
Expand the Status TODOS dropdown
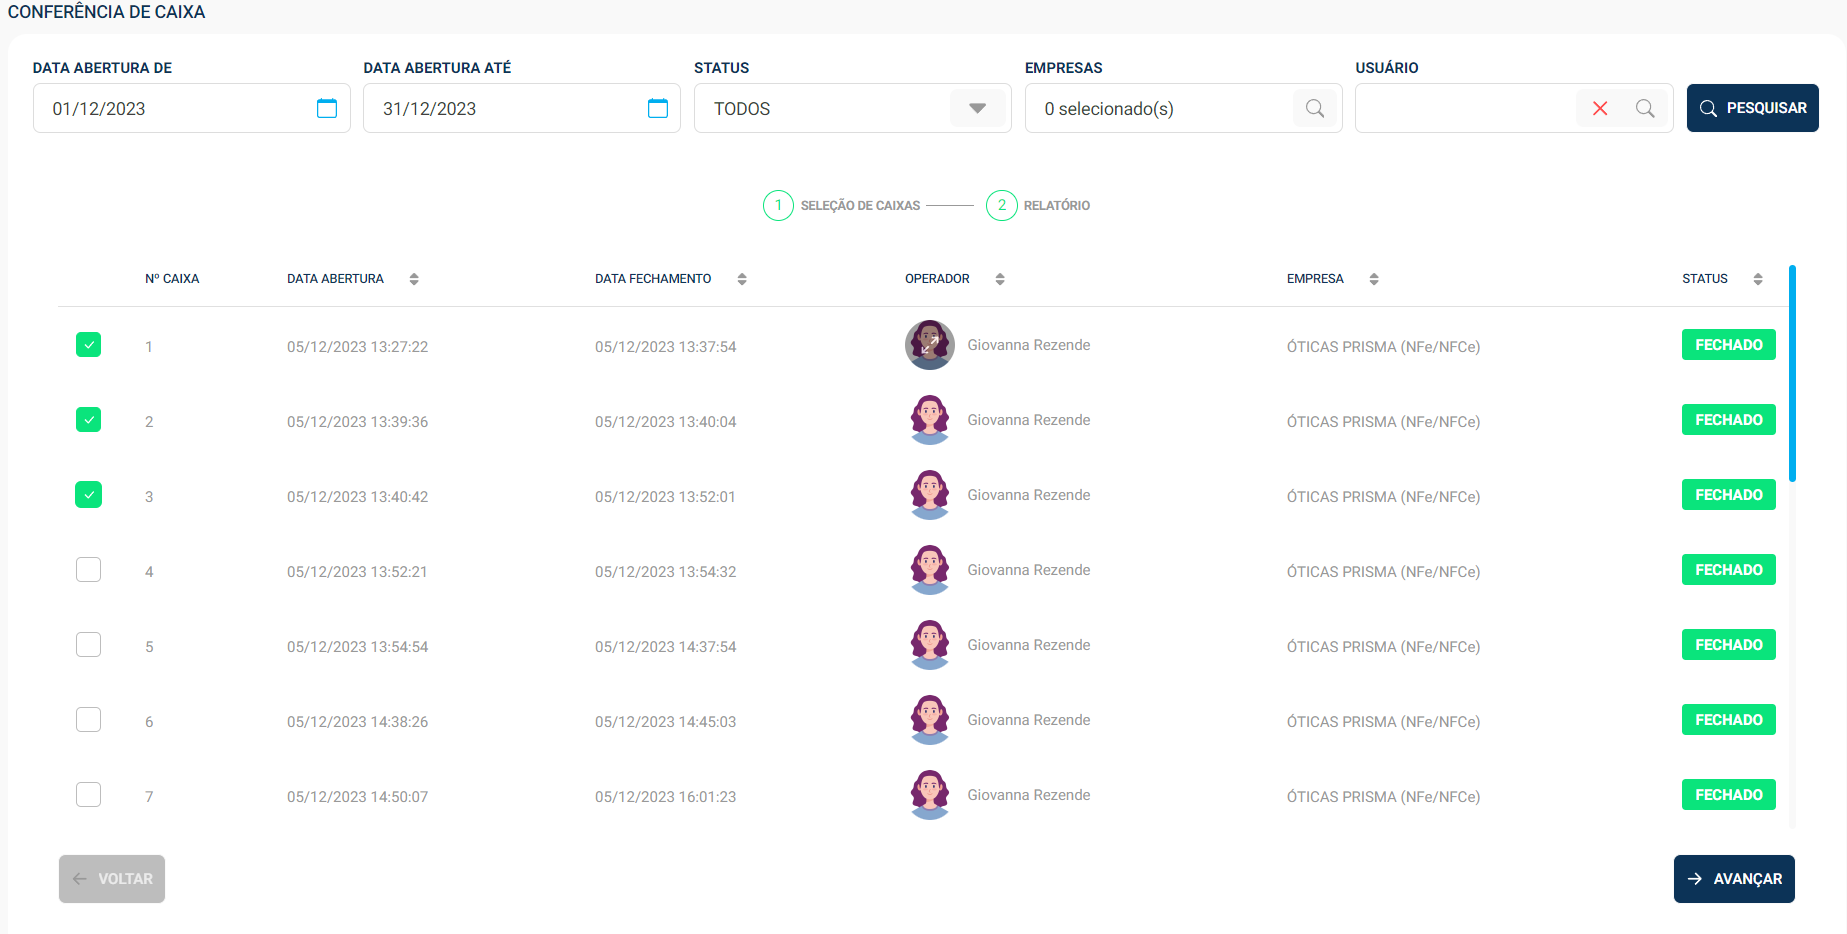coord(977,108)
